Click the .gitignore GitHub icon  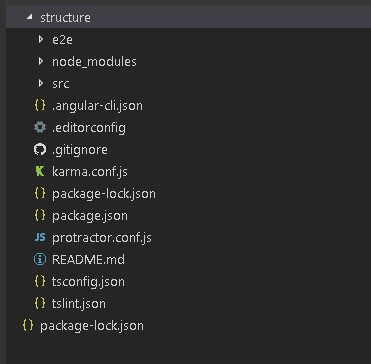(x=40, y=150)
